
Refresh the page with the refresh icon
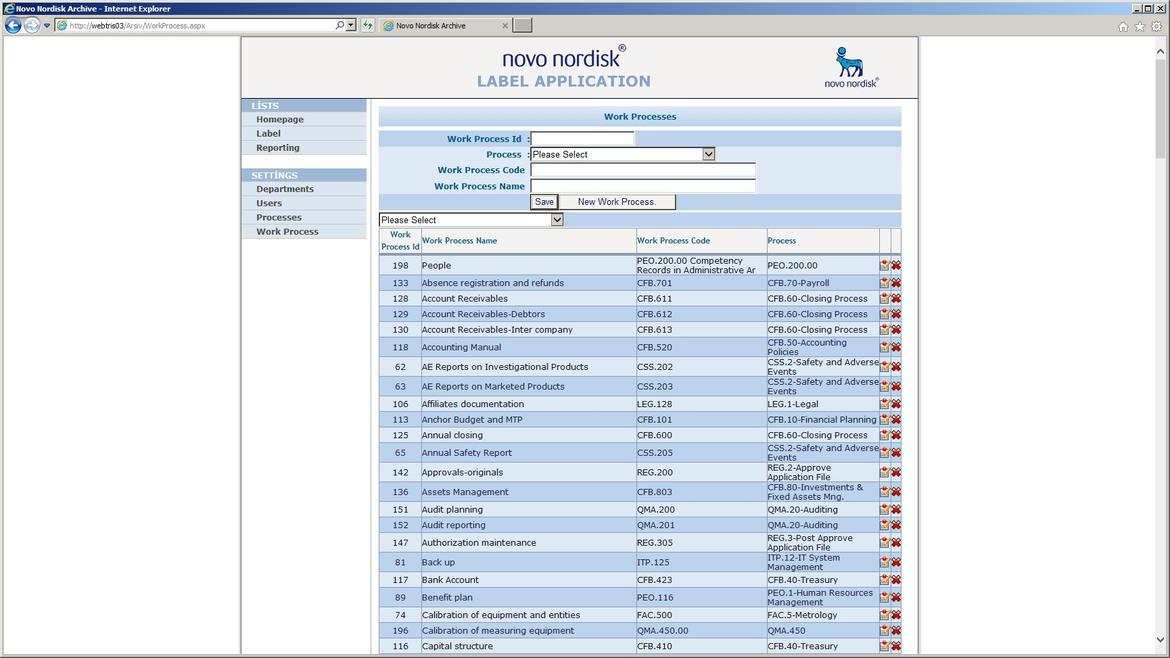coord(368,25)
